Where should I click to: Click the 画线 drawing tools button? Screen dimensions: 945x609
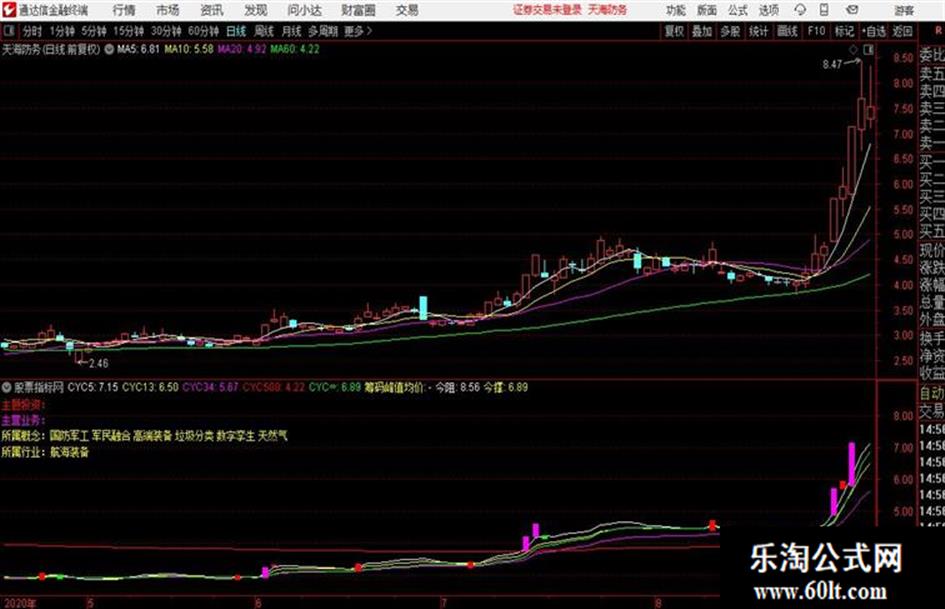coord(787,31)
